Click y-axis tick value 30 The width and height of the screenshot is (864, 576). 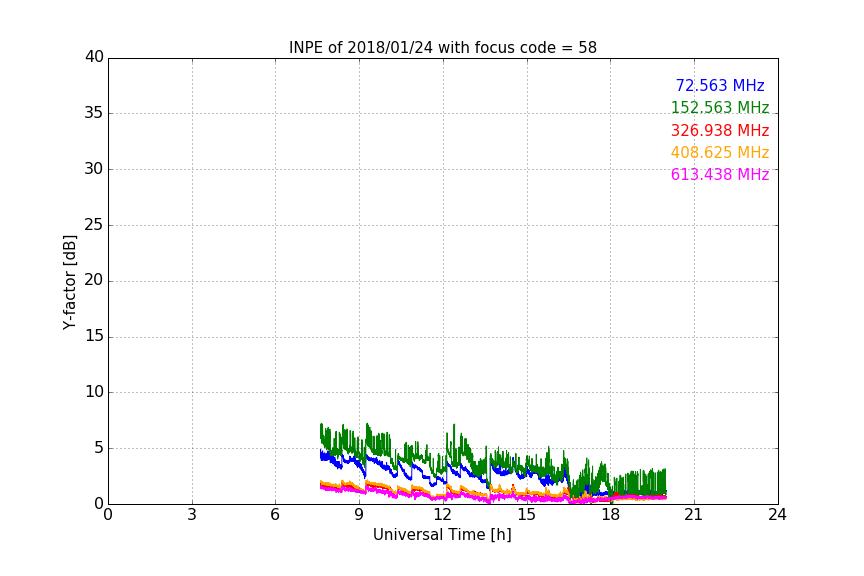pos(94,169)
